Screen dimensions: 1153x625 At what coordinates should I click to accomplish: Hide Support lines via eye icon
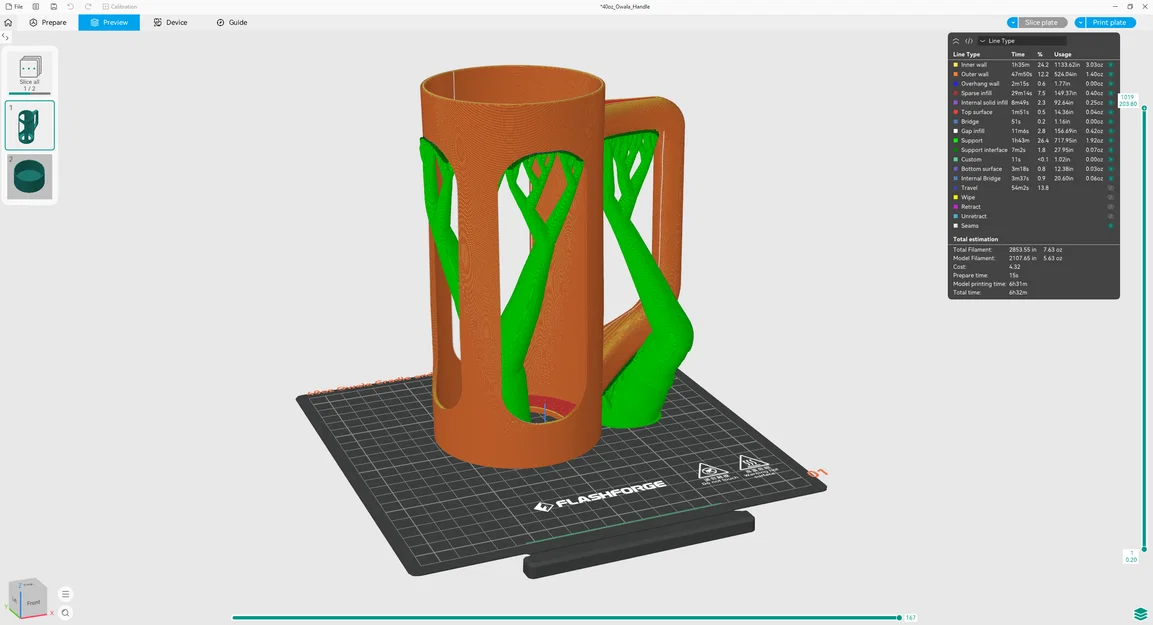(x=1111, y=140)
